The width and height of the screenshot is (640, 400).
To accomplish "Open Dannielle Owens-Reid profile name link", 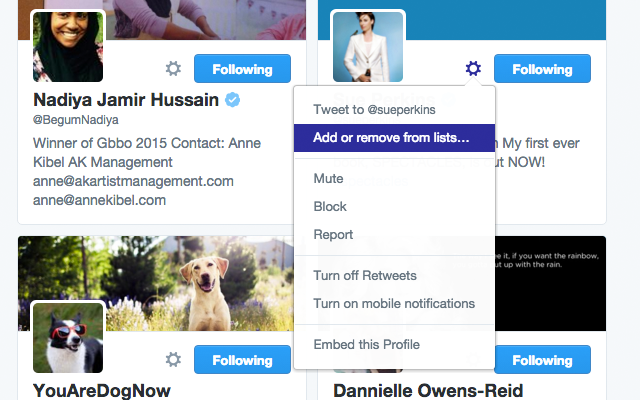I will tap(428, 391).
